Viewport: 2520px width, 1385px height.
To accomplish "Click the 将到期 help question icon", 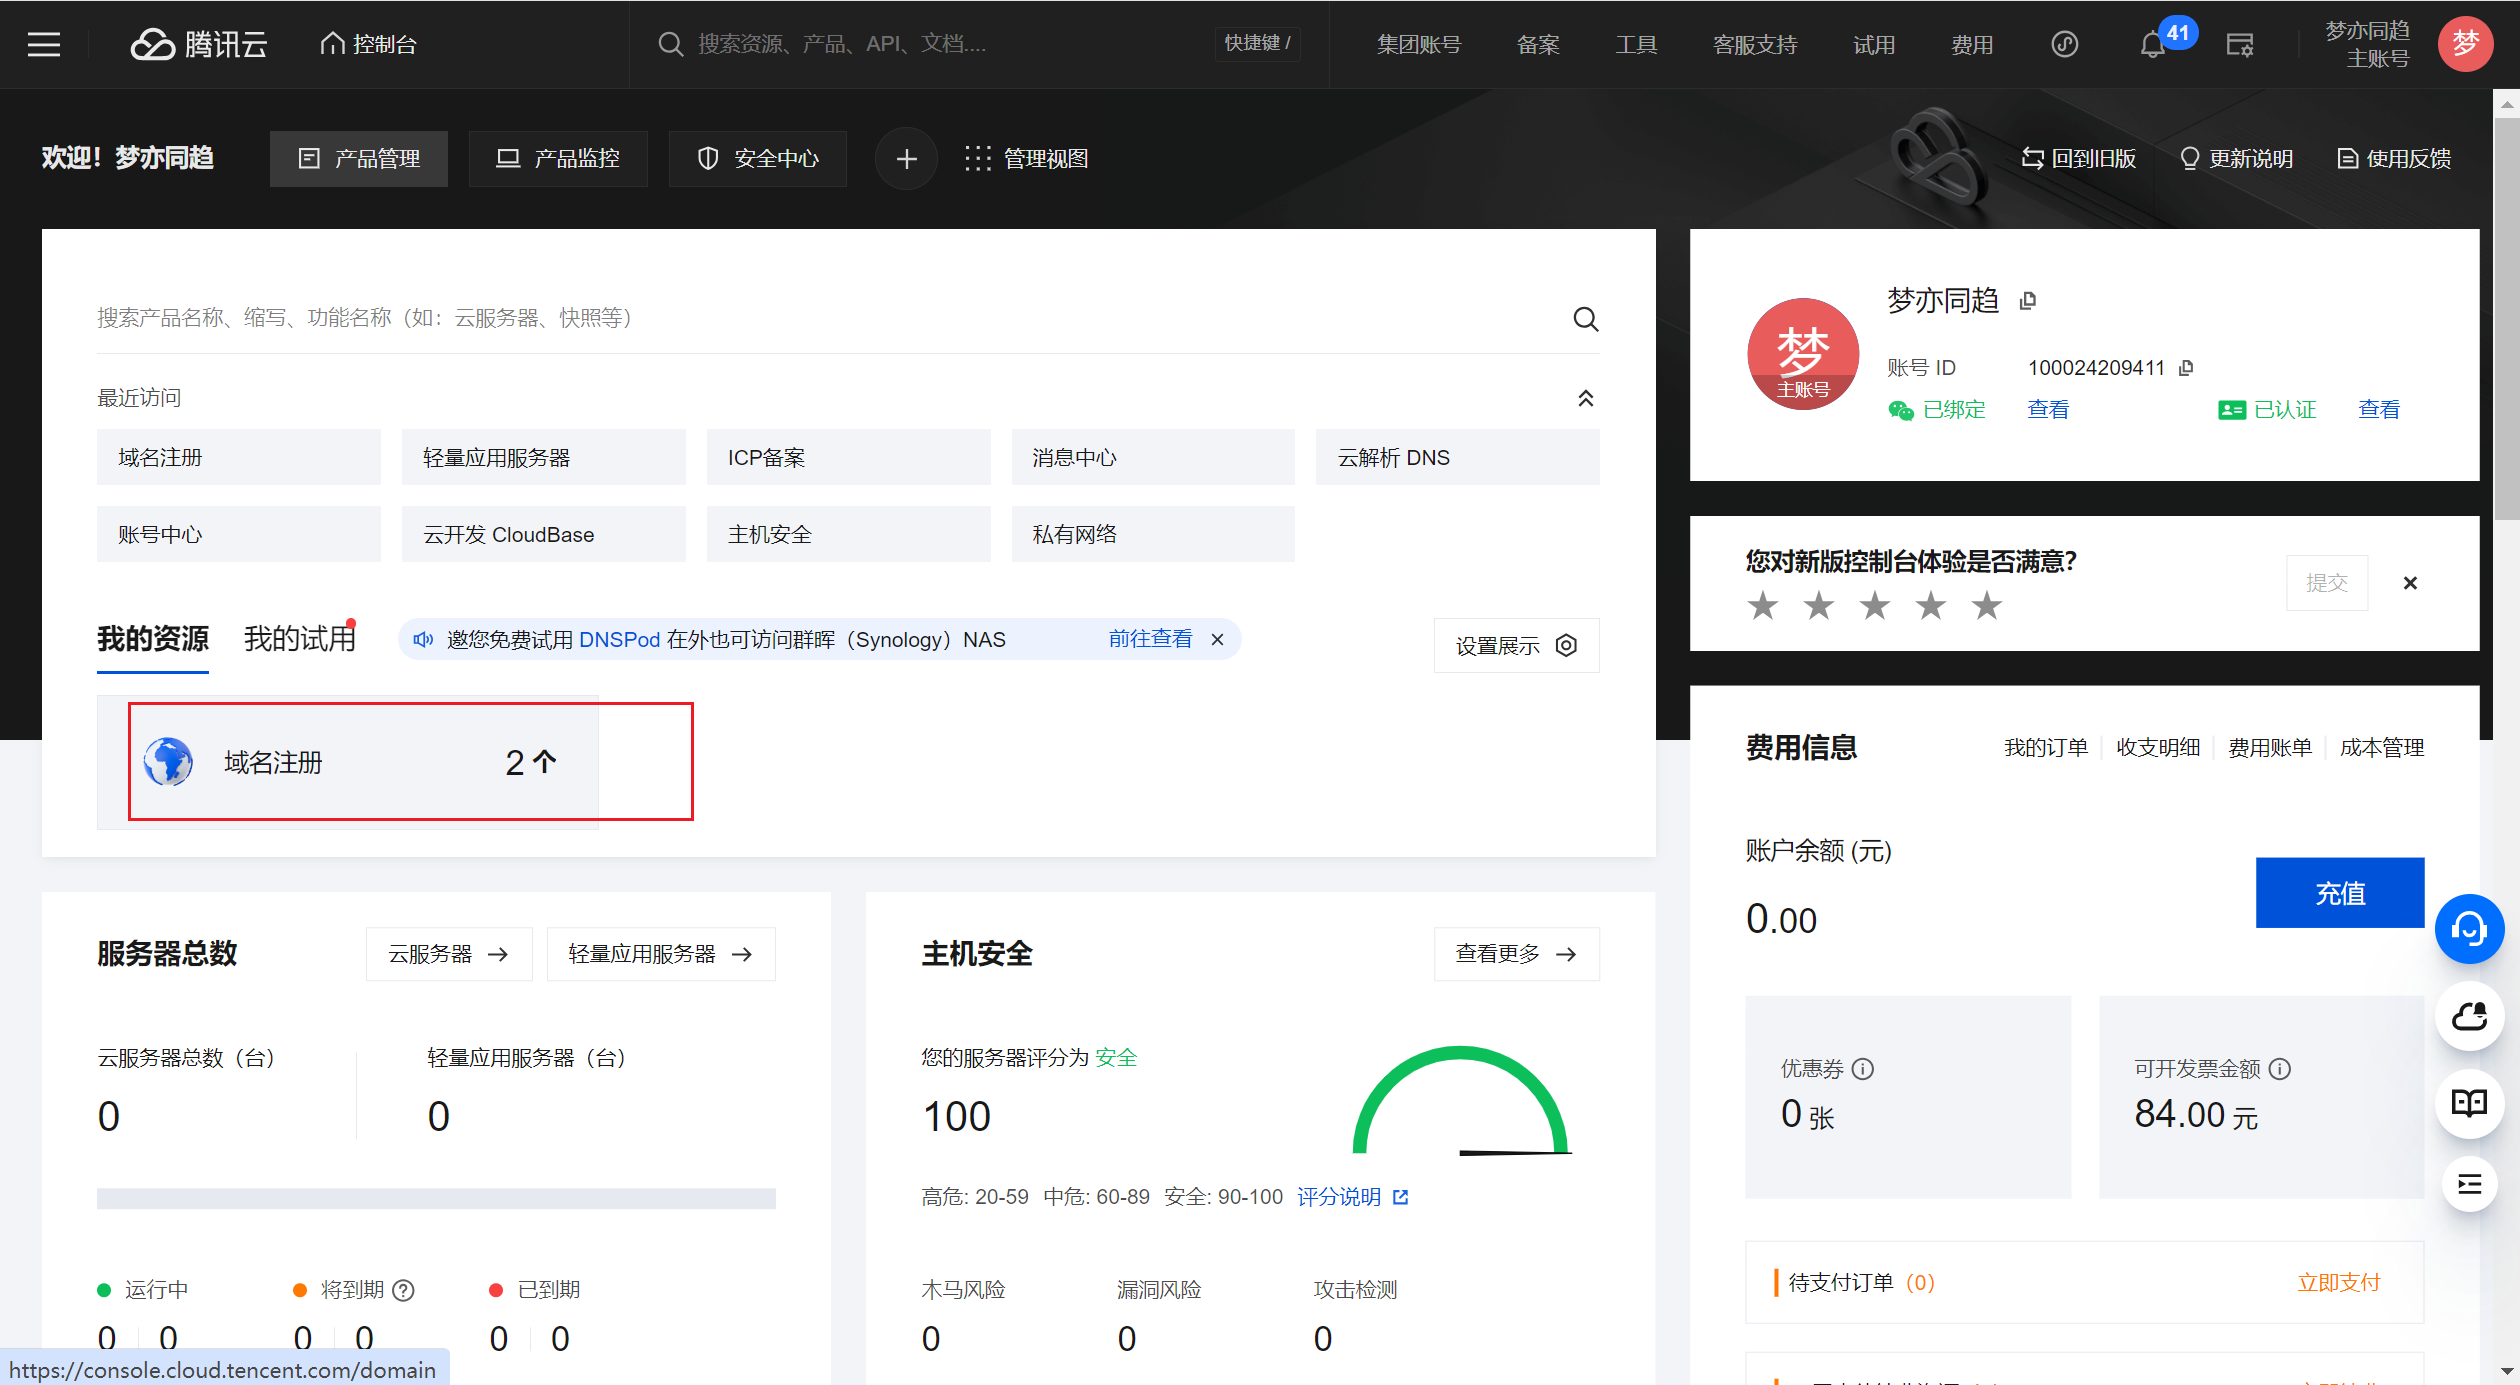I will click(x=403, y=1290).
